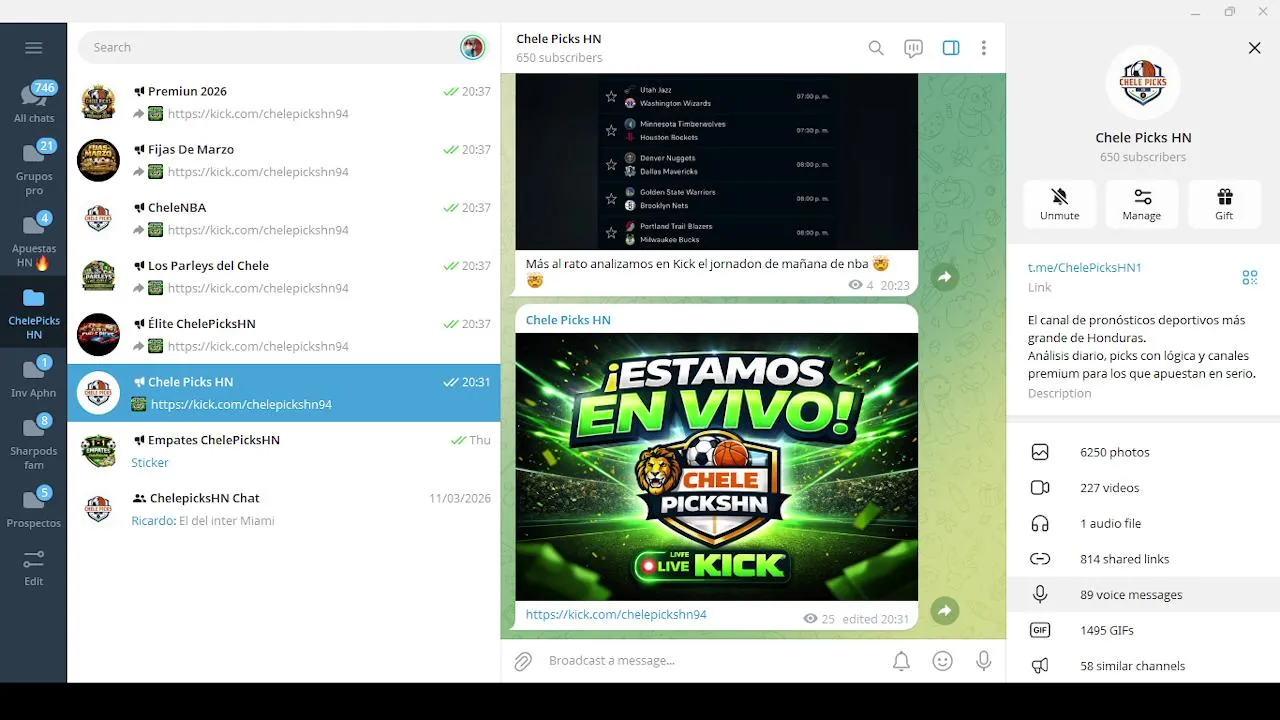Image resolution: width=1280 pixels, height=720 pixels.
Task: Show the channel QR code icon
Action: [x=1250, y=277]
